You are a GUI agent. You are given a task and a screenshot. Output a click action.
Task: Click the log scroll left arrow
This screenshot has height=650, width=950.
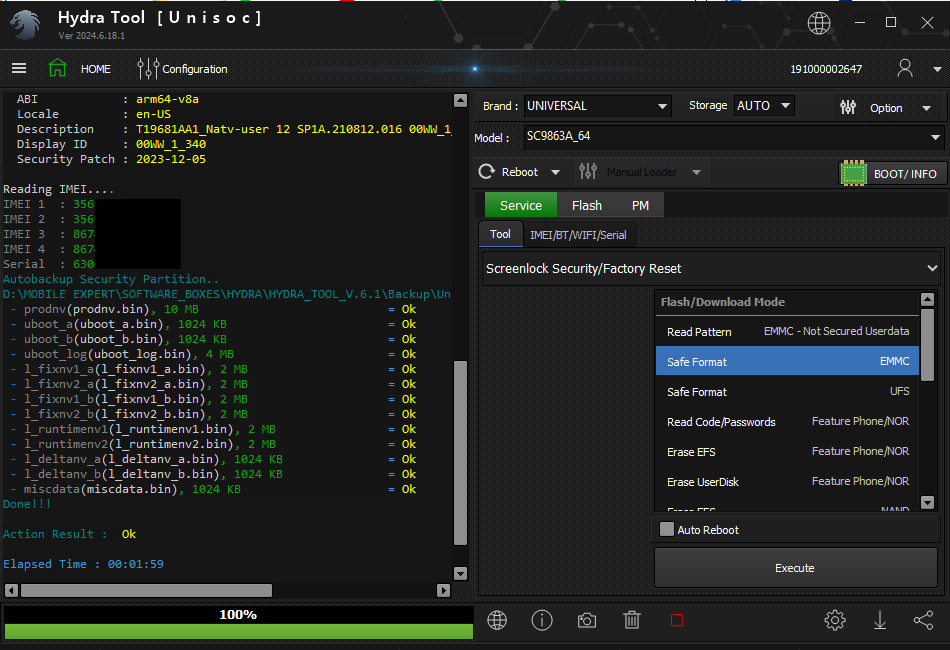pyautogui.click(x=11, y=590)
